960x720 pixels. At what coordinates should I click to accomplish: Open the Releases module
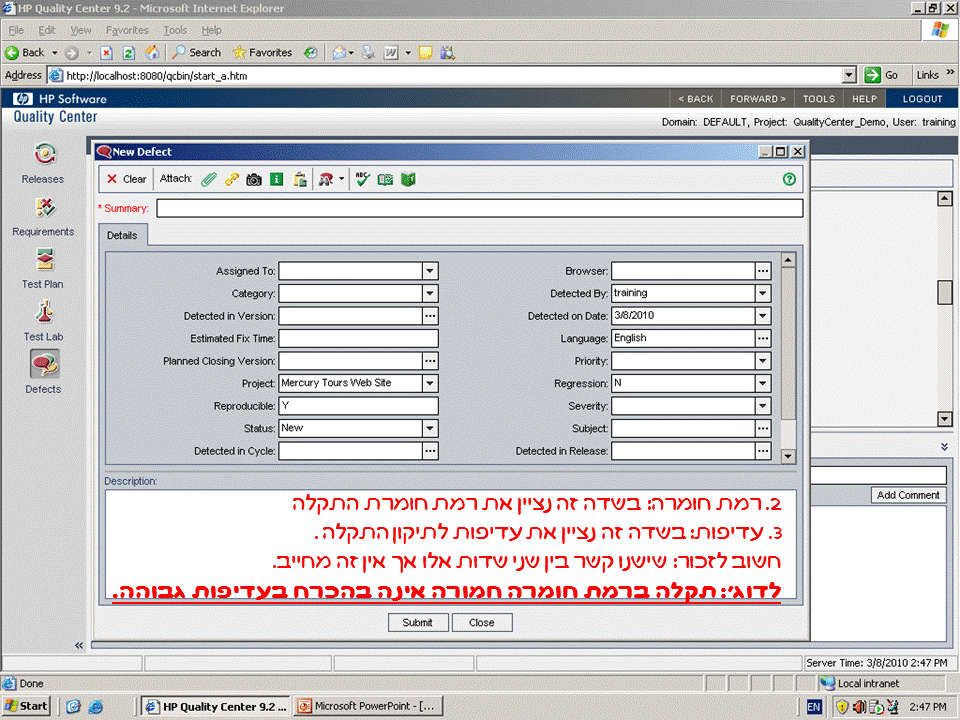(x=43, y=163)
